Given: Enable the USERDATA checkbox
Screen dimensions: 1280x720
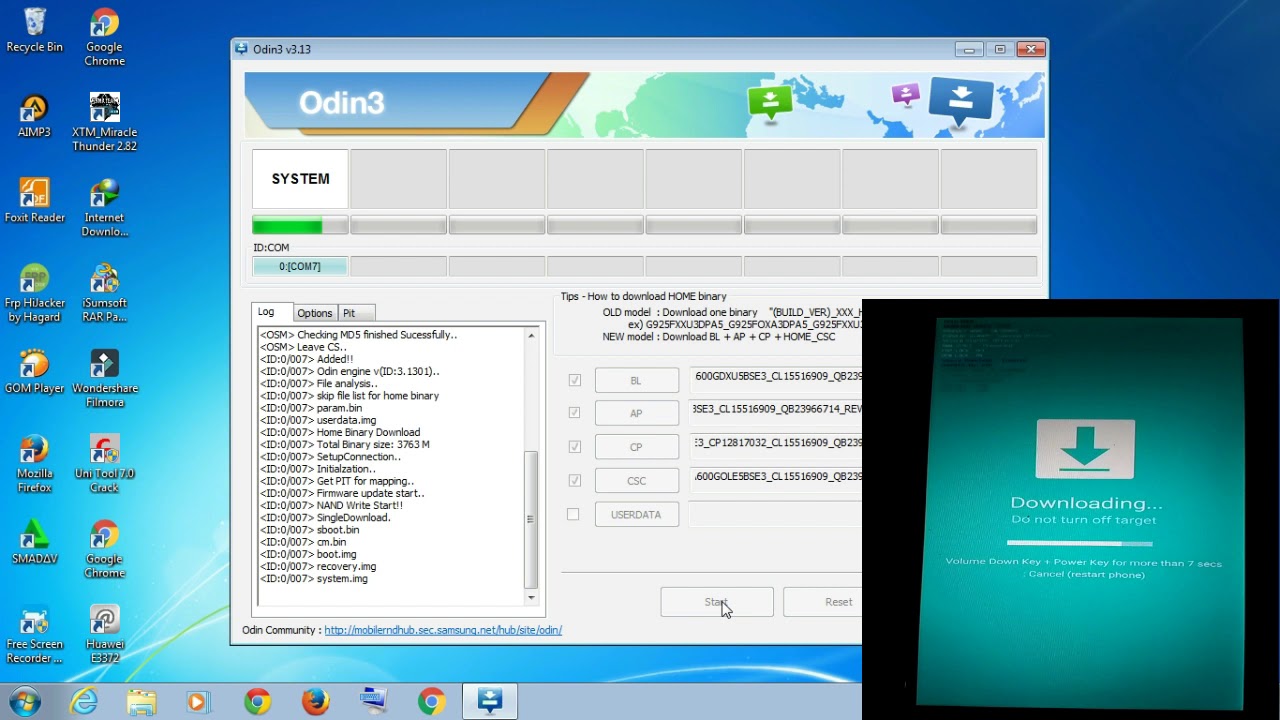Looking at the screenshot, I should 573,514.
